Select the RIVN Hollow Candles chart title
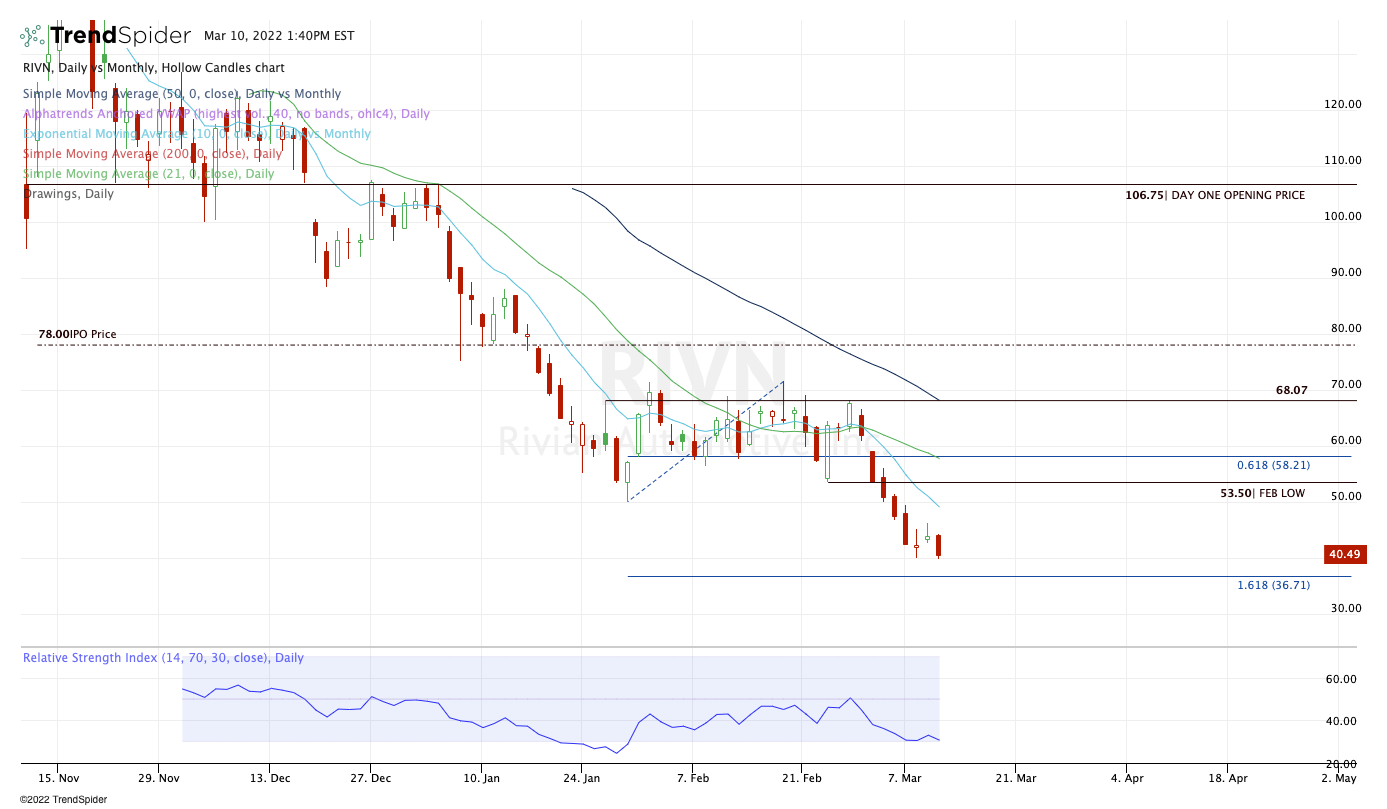 (153, 68)
